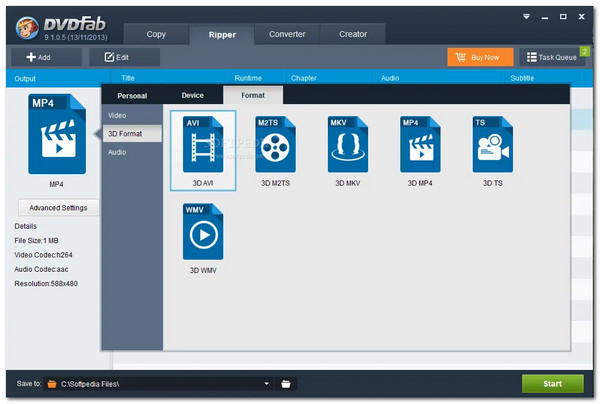Select the 3D MP4 format icon

pyautogui.click(x=420, y=144)
